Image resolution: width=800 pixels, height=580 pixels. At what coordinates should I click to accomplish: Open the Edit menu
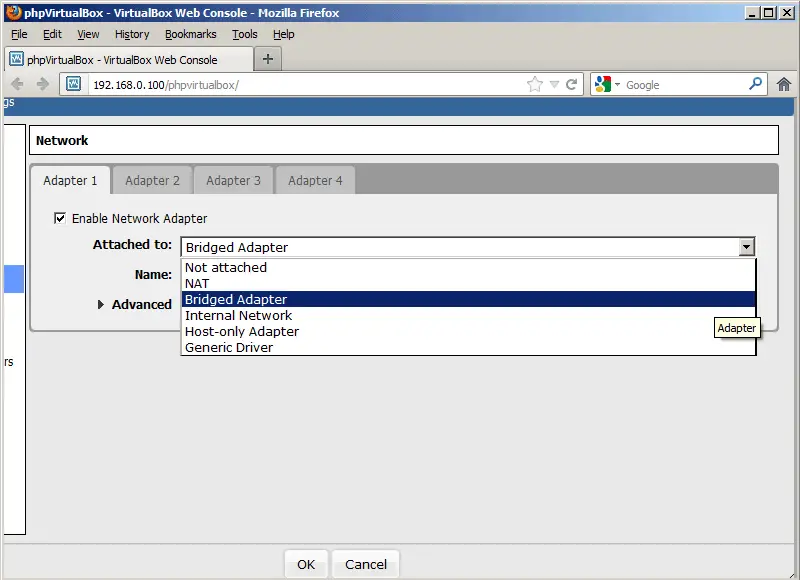[x=52, y=34]
